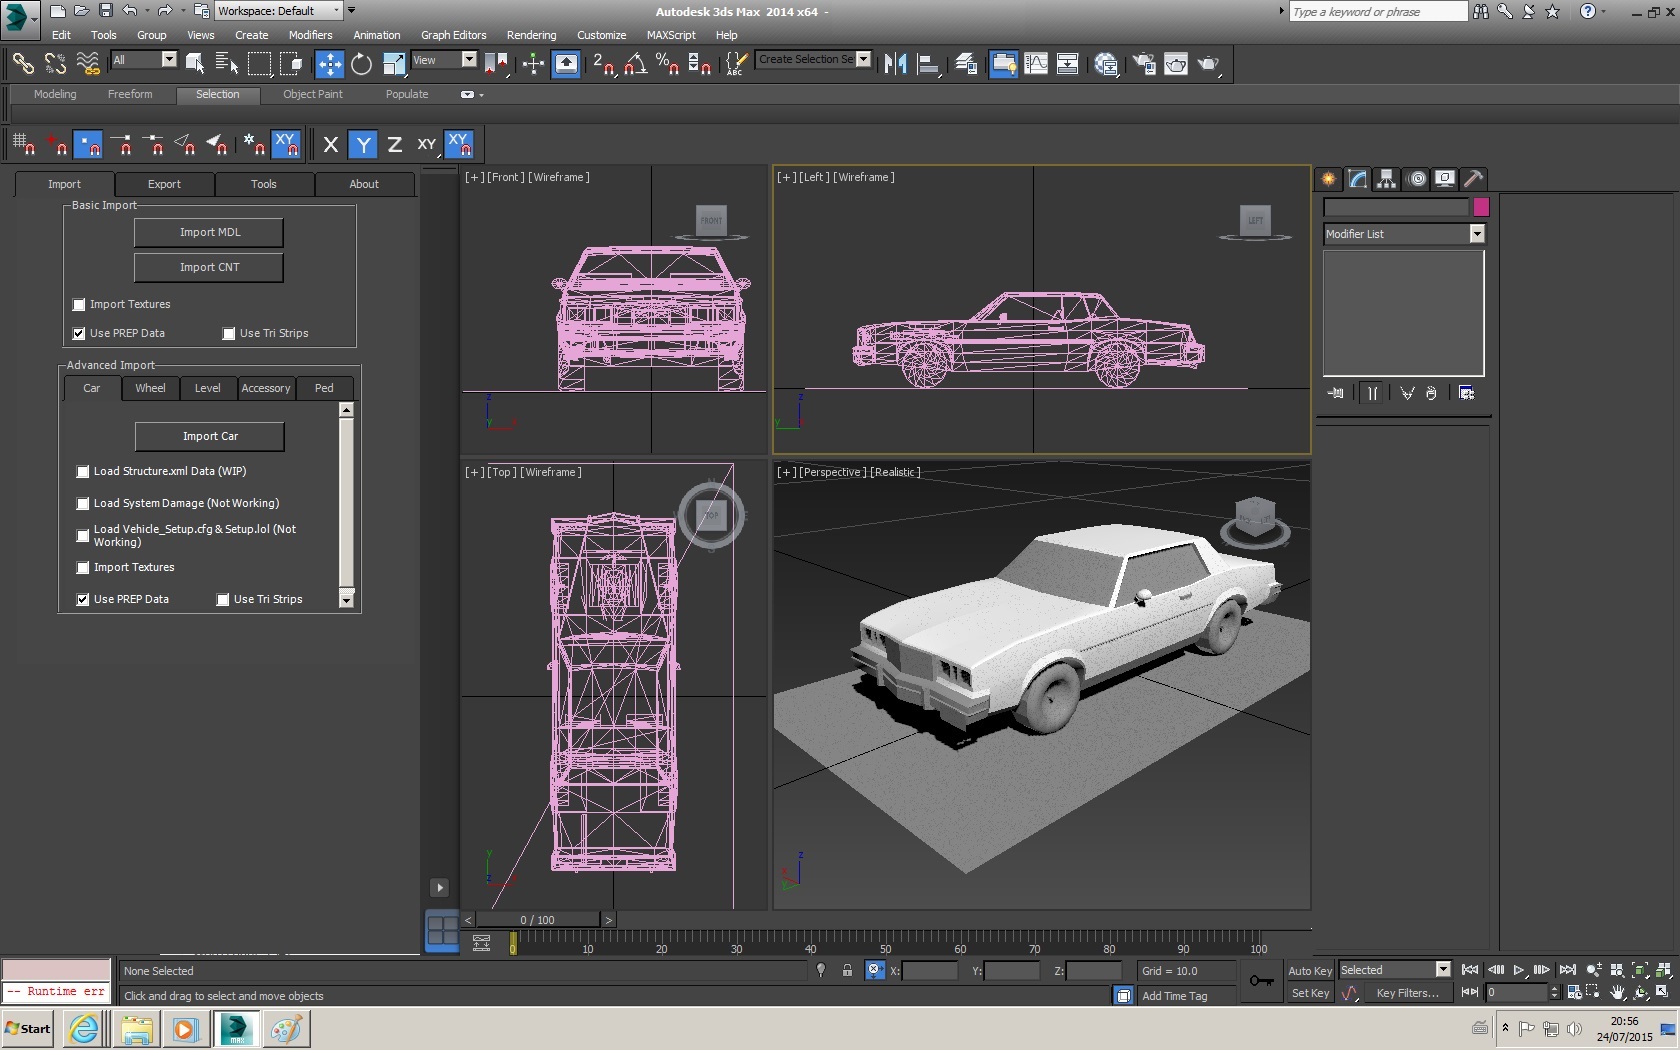Viewport: 1680px width, 1050px height.
Task: Check Load Structure.xml Data (WIP)
Action: click(x=83, y=472)
